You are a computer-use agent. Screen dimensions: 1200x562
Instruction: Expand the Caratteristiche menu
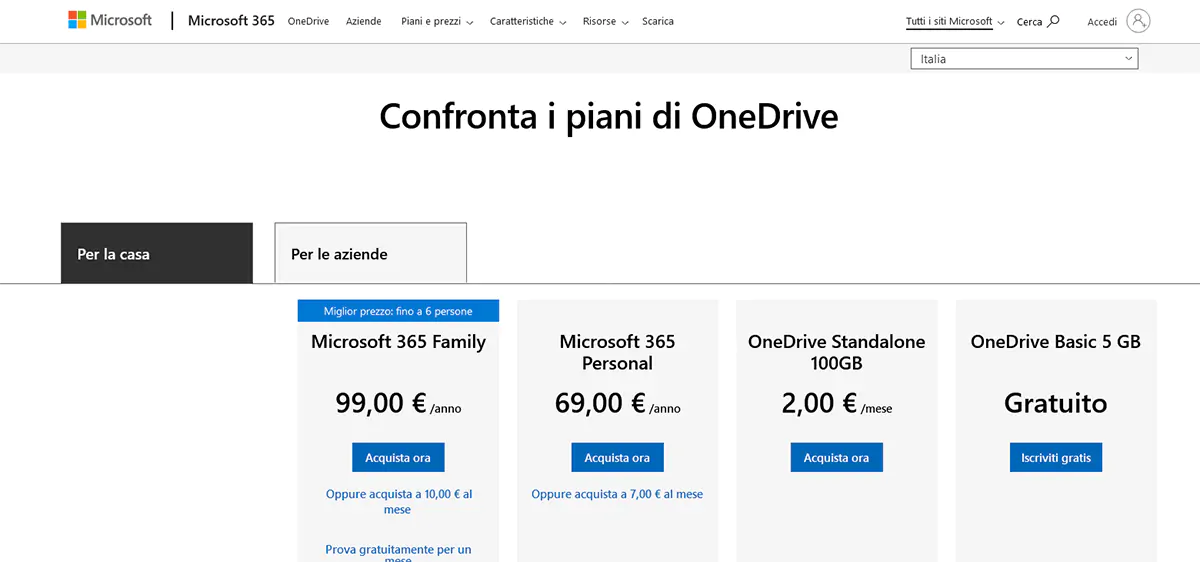528,22
